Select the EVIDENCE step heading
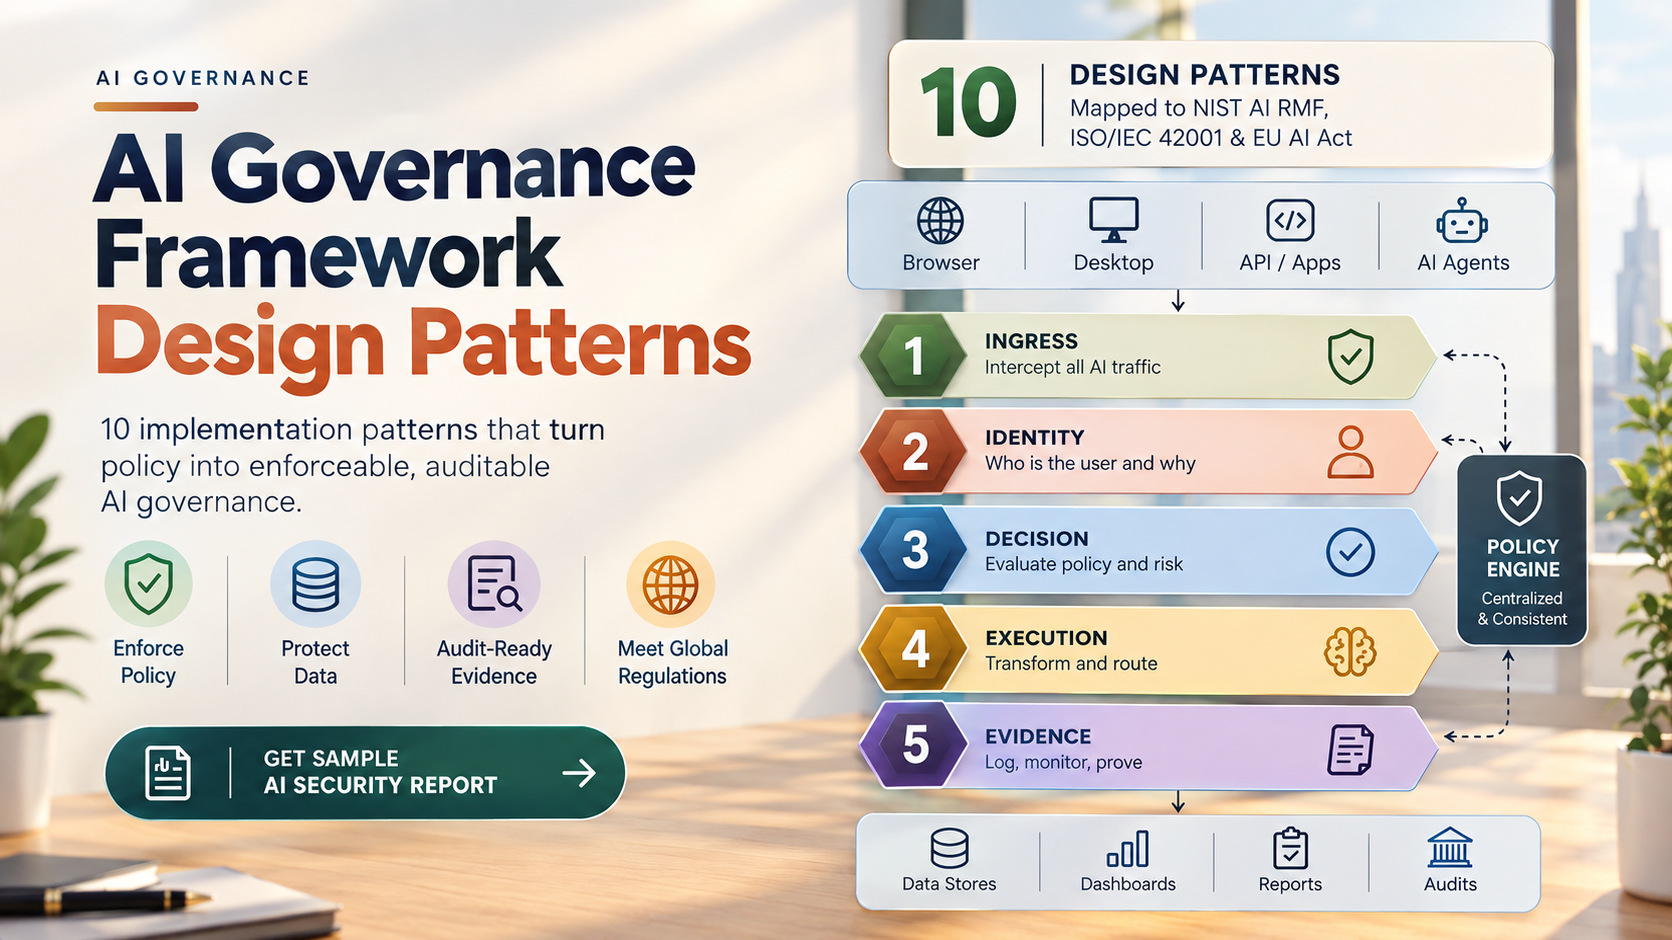This screenshot has width=1672, height=940. coord(1038,736)
